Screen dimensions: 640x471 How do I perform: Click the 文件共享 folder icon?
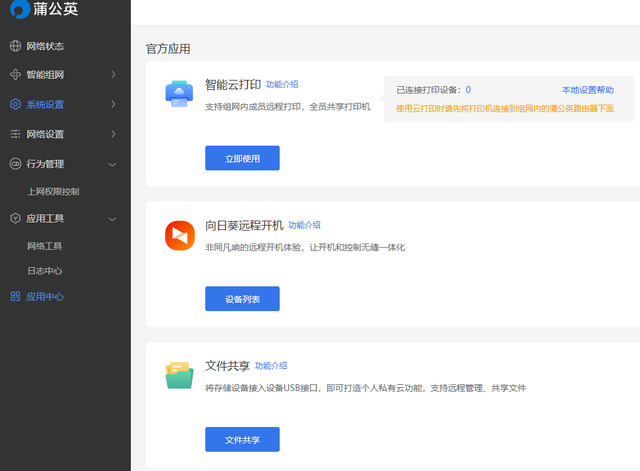(180, 375)
